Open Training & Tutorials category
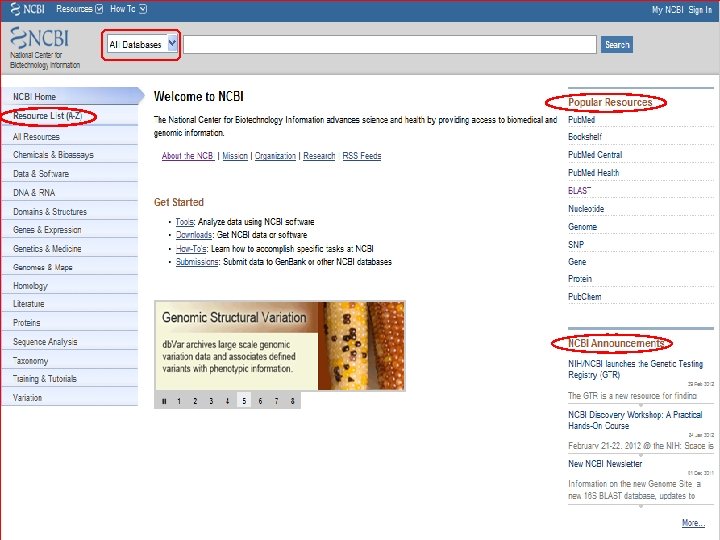Viewport: 720px width, 540px height. pyautogui.click(x=70, y=379)
